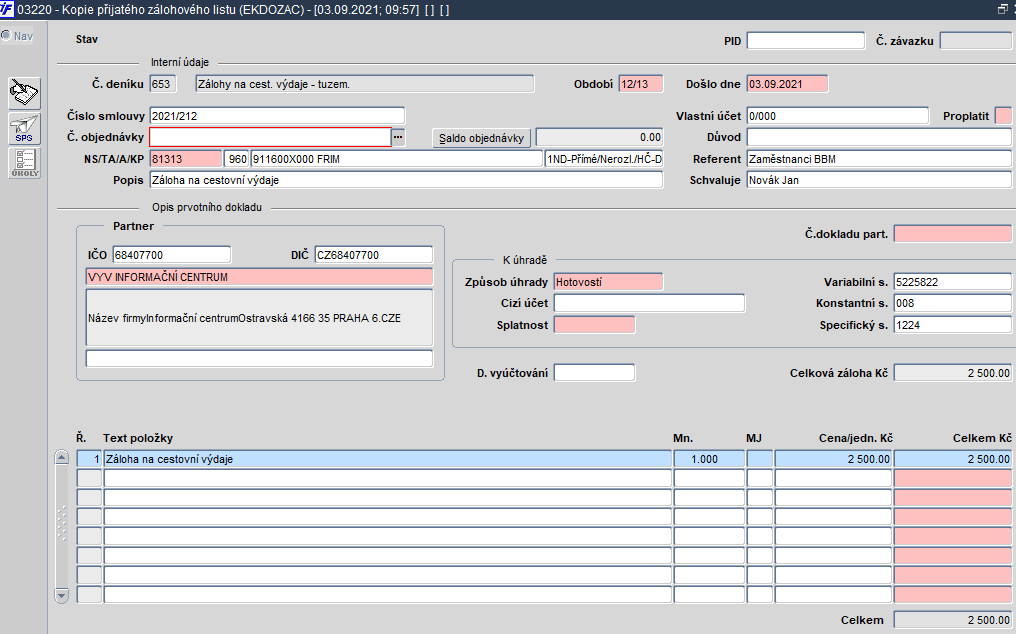Open the SPS paper plane icon

[25, 128]
